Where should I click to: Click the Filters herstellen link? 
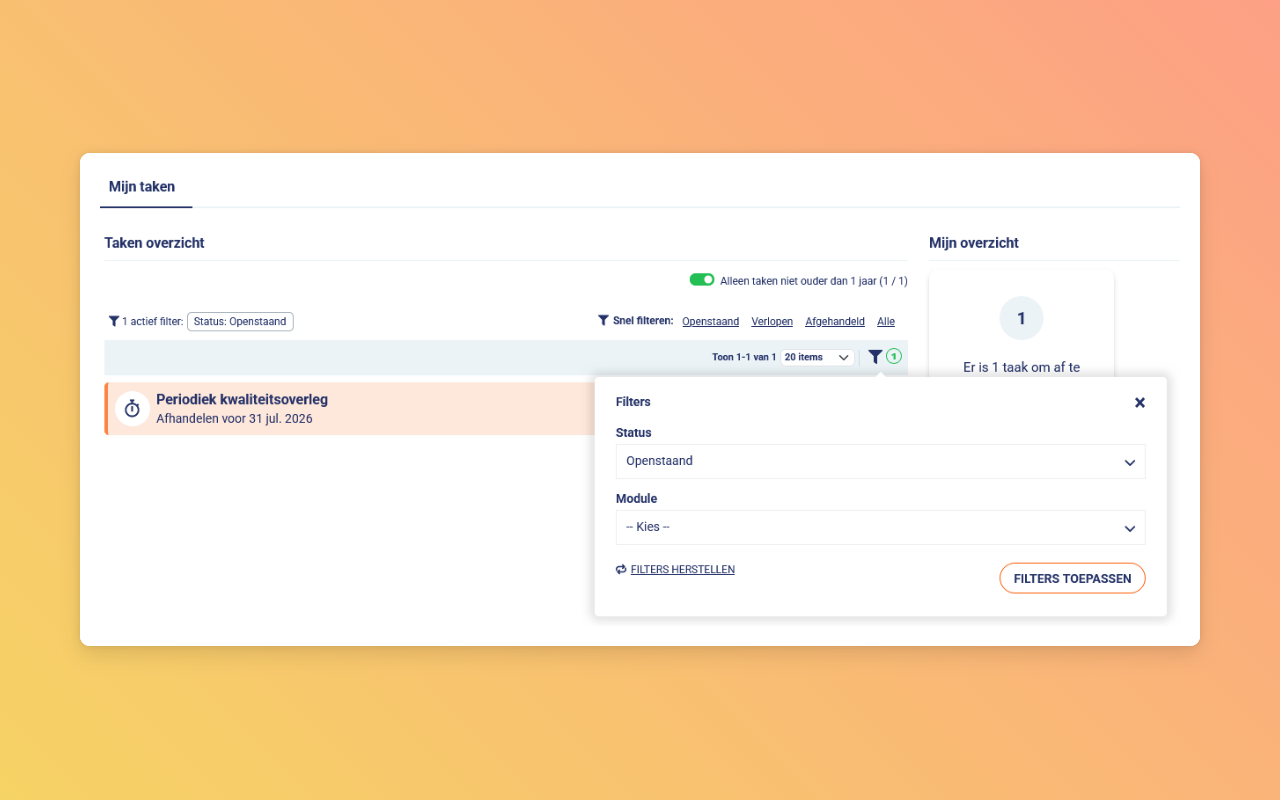click(x=683, y=569)
